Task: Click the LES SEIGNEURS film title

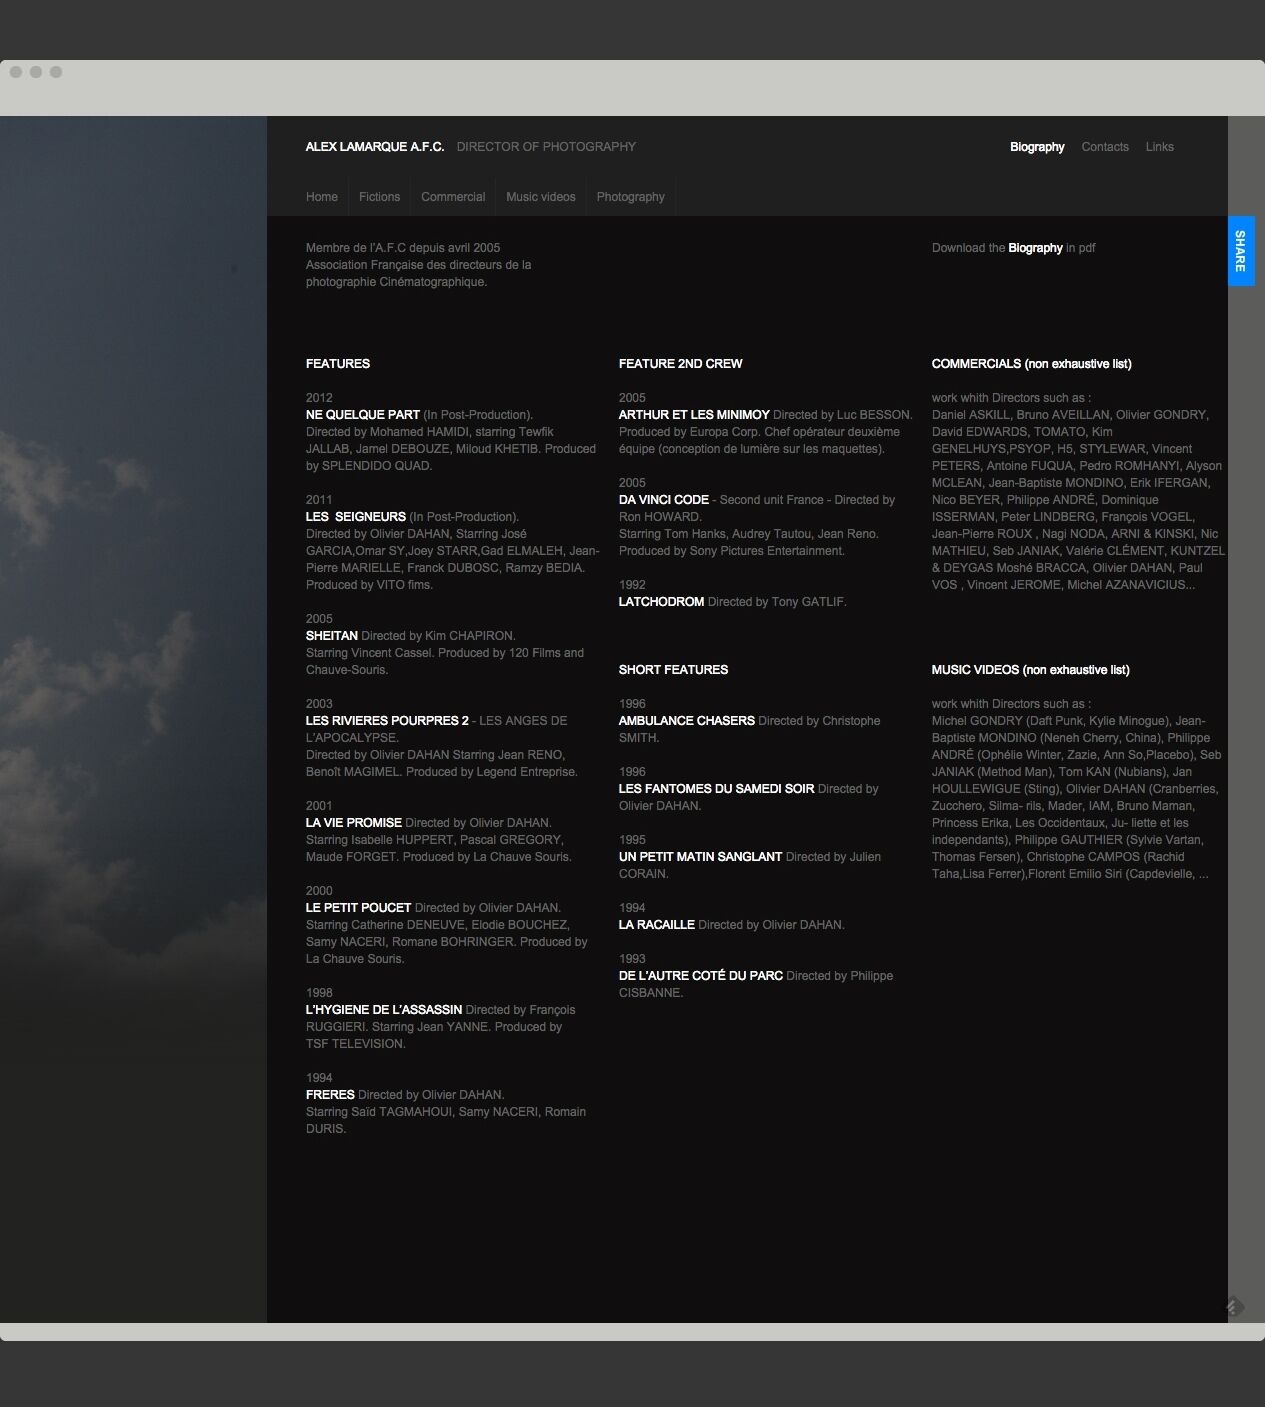Action: (356, 517)
